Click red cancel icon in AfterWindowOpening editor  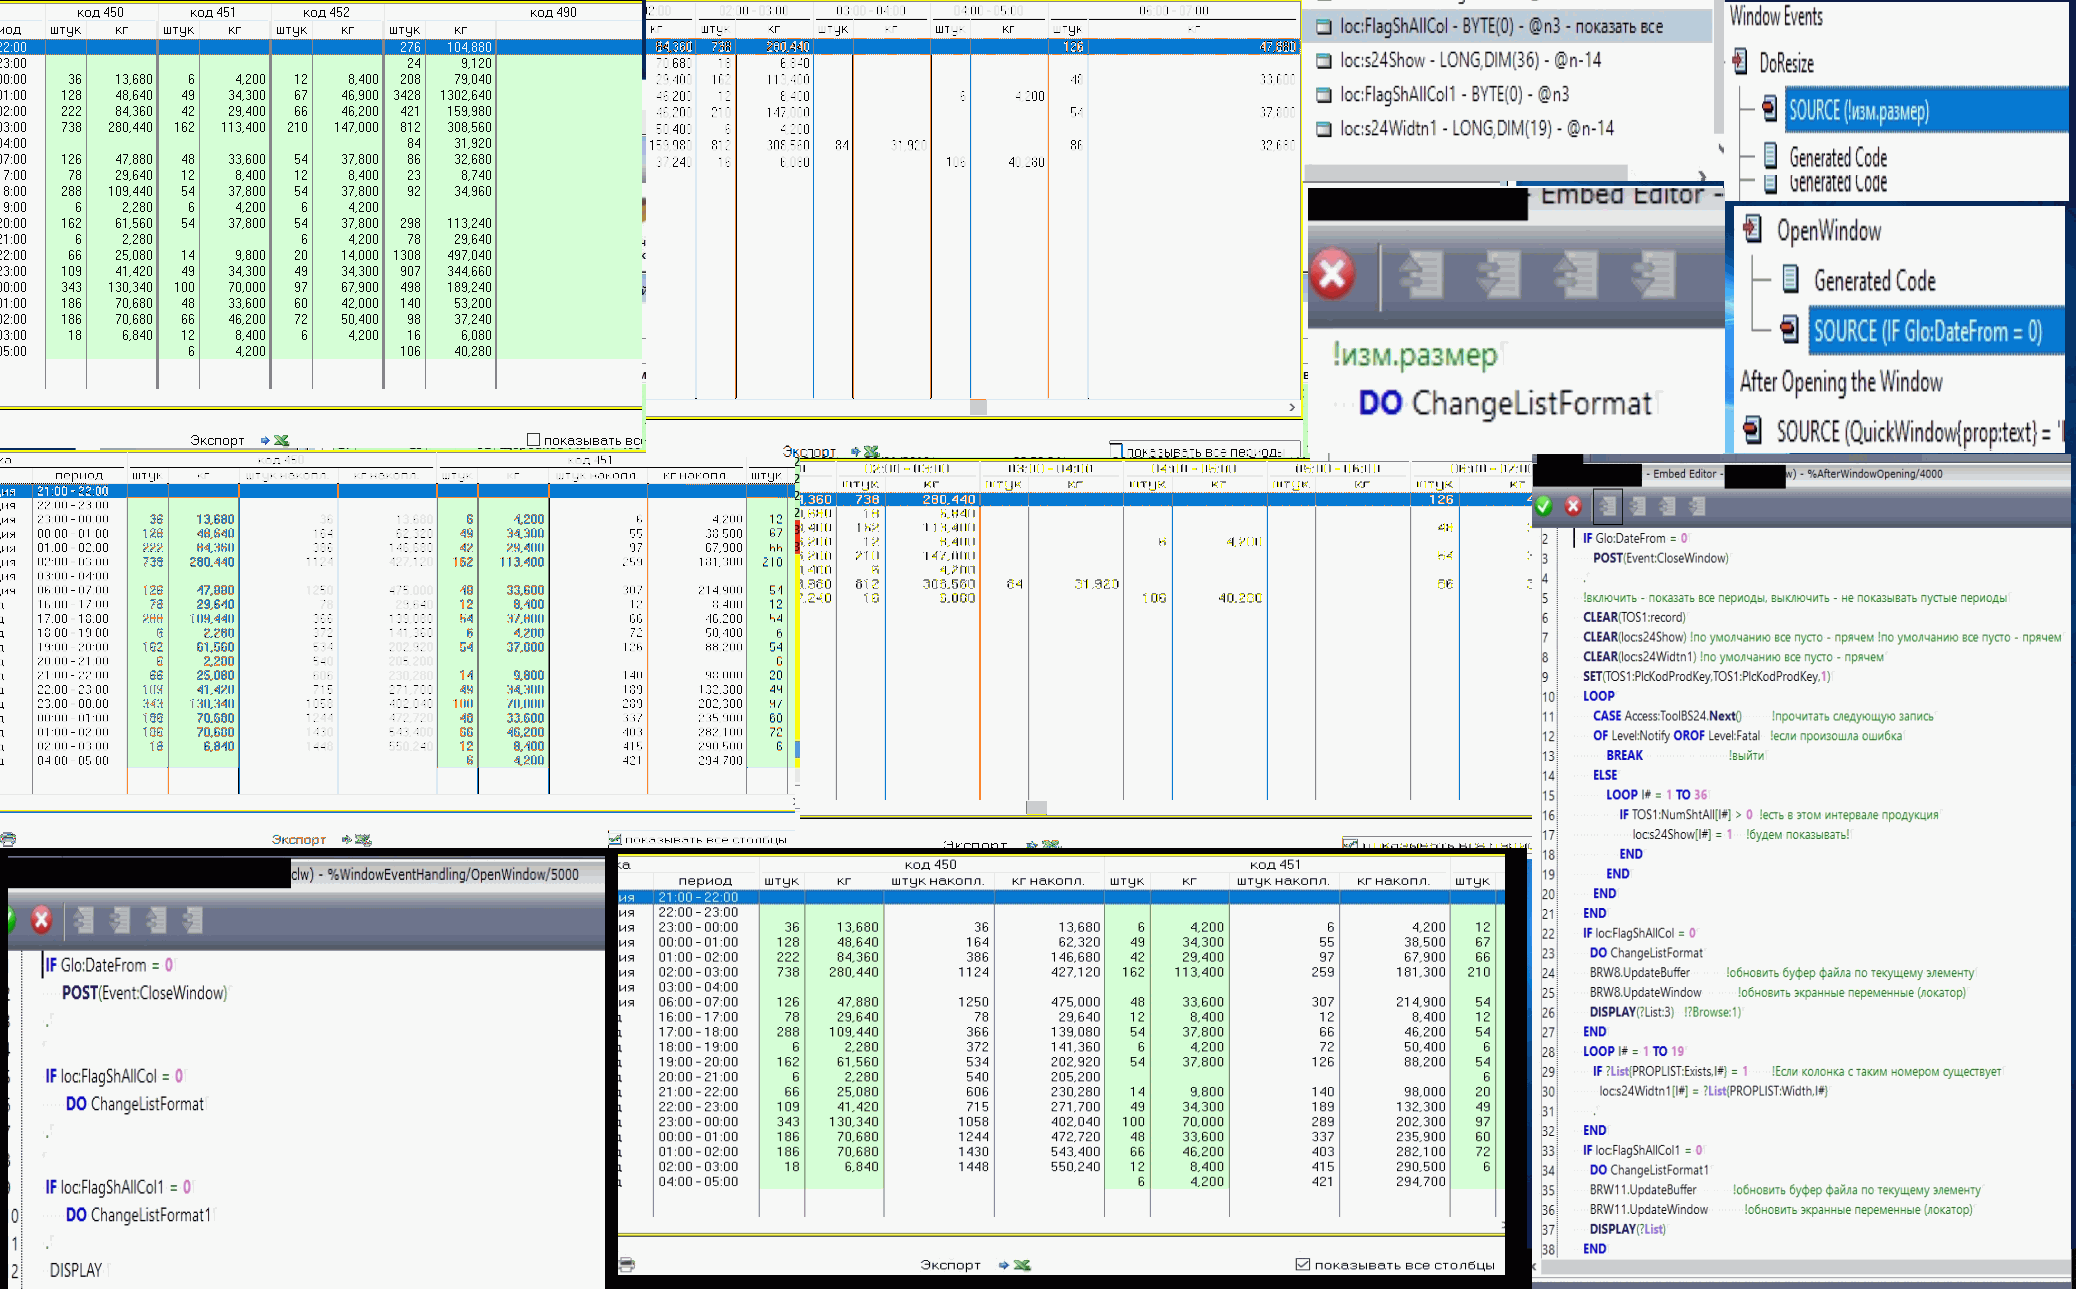1573,506
